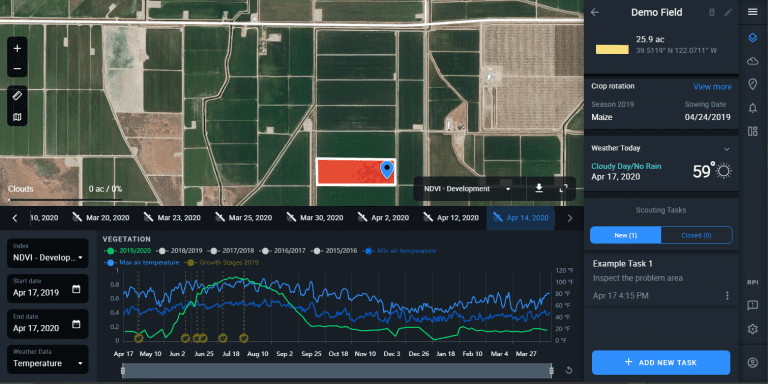Collapse the Weather Today chevron
The height and width of the screenshot is (384, 768).
click(727, 149)
